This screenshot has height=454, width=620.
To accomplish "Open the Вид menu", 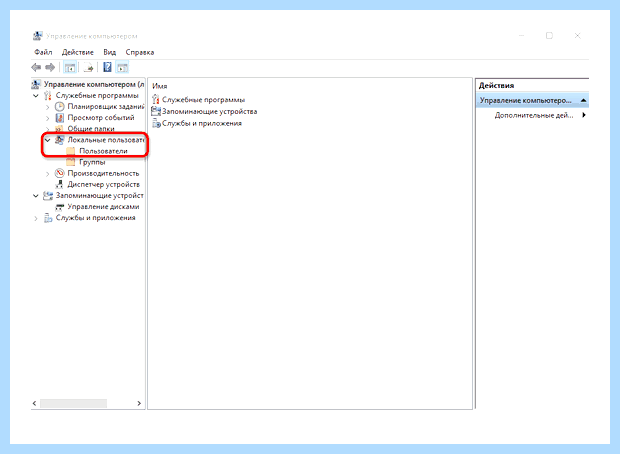I will pos(110,52).
